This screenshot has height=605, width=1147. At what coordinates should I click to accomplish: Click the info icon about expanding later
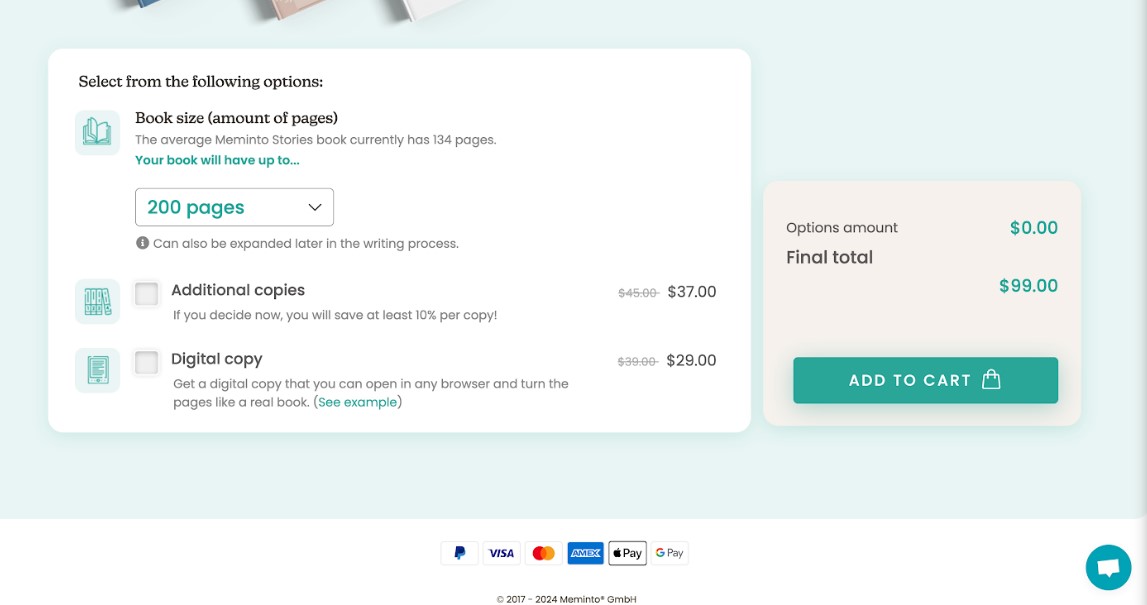[143, 243]
